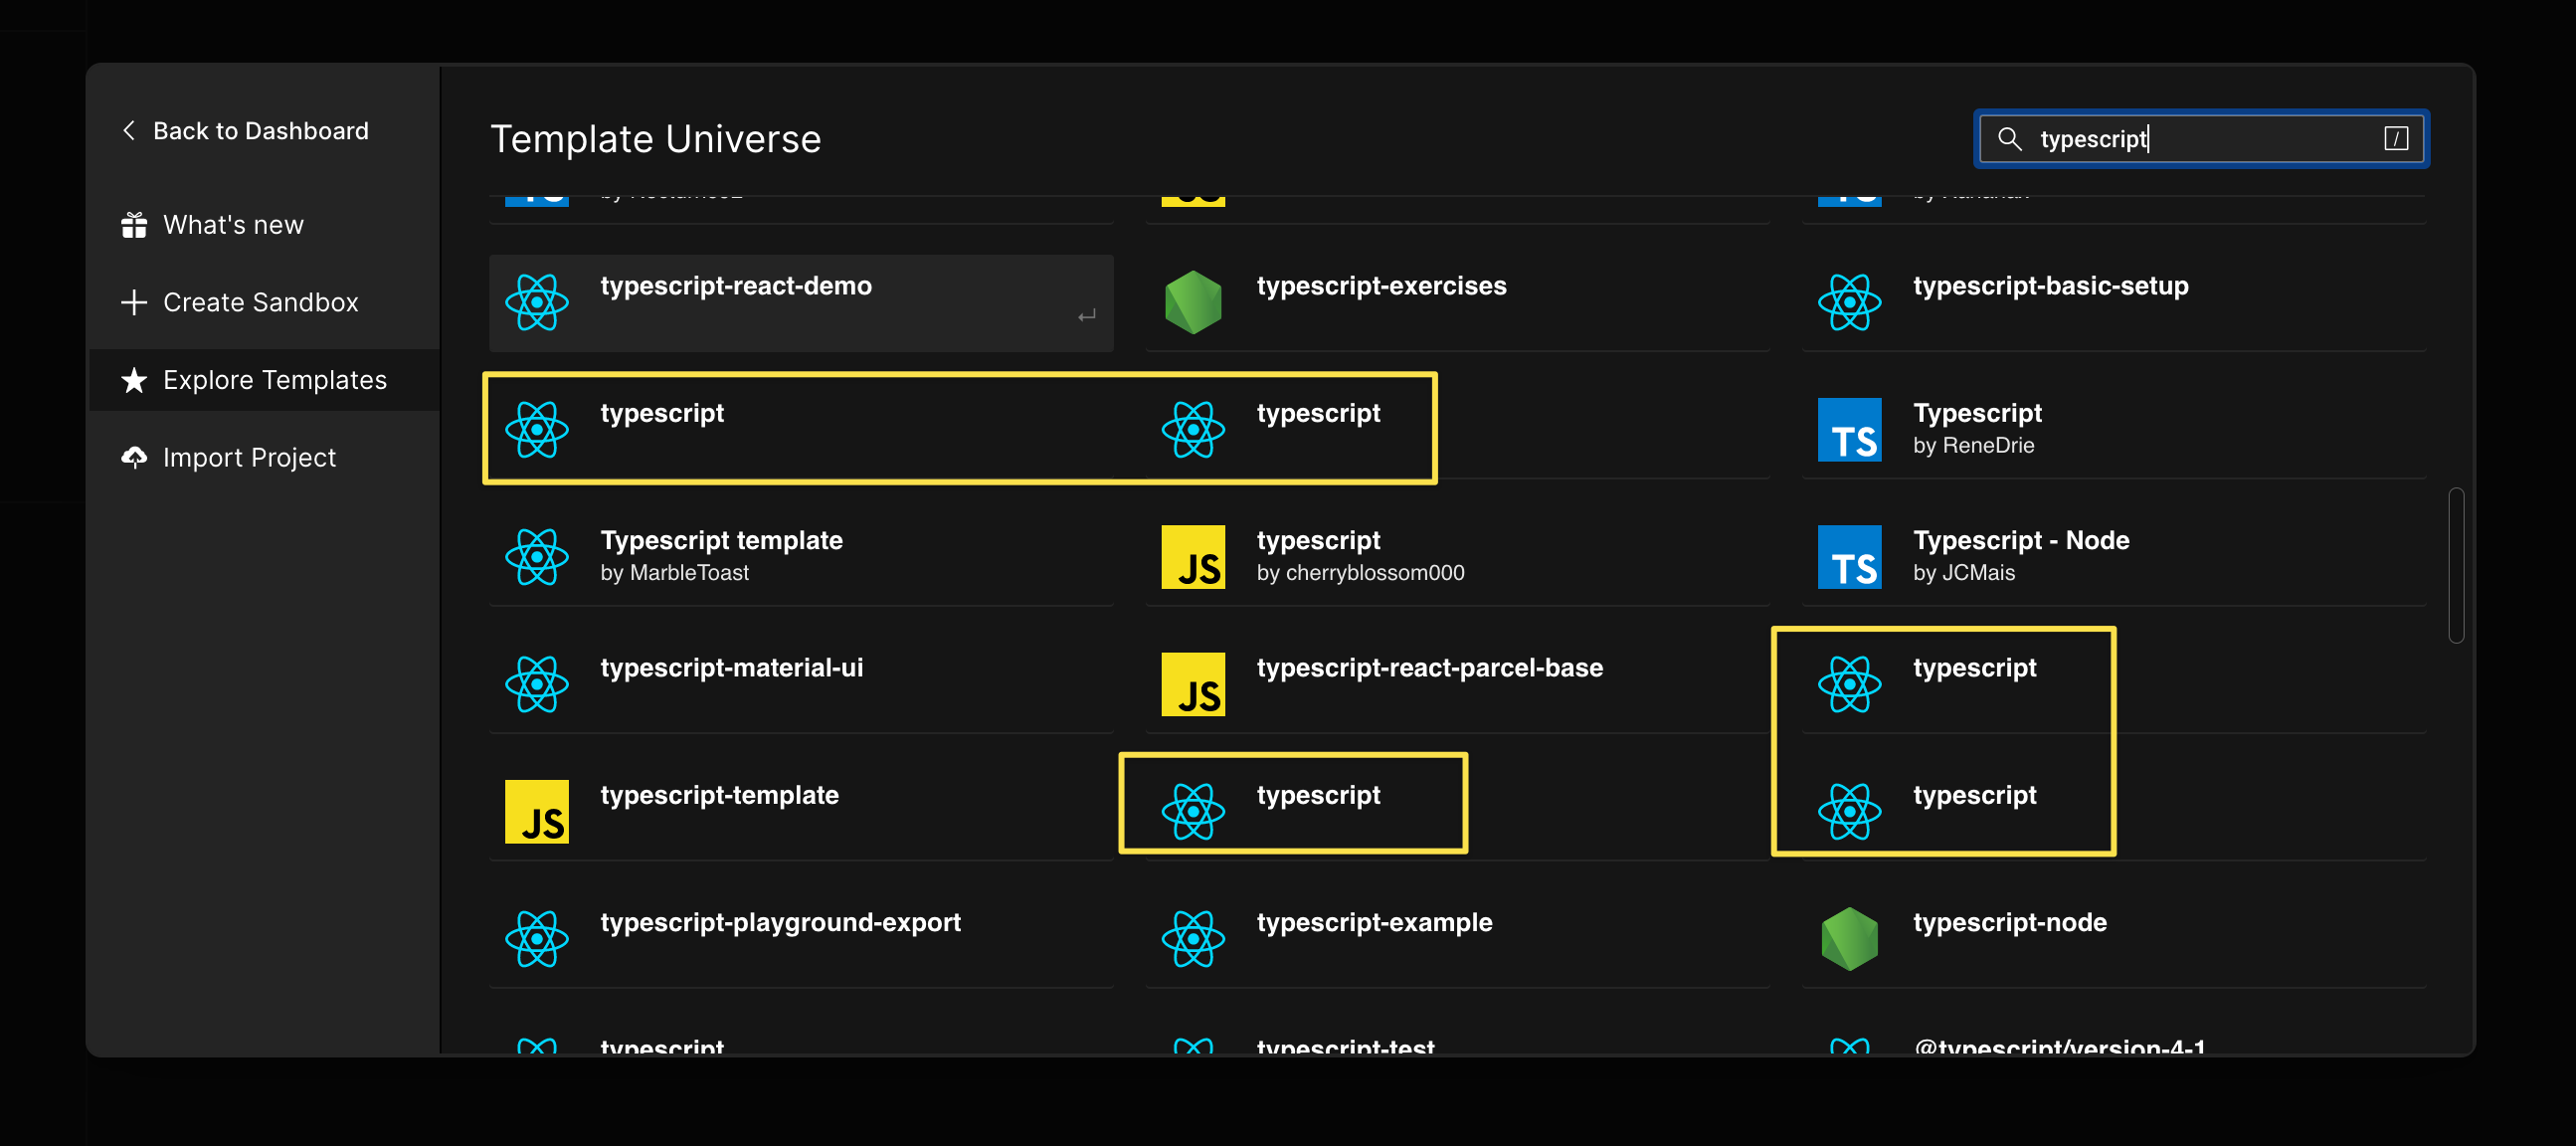
Task: Go Back to Dashboard
Action: pos(245,131)
